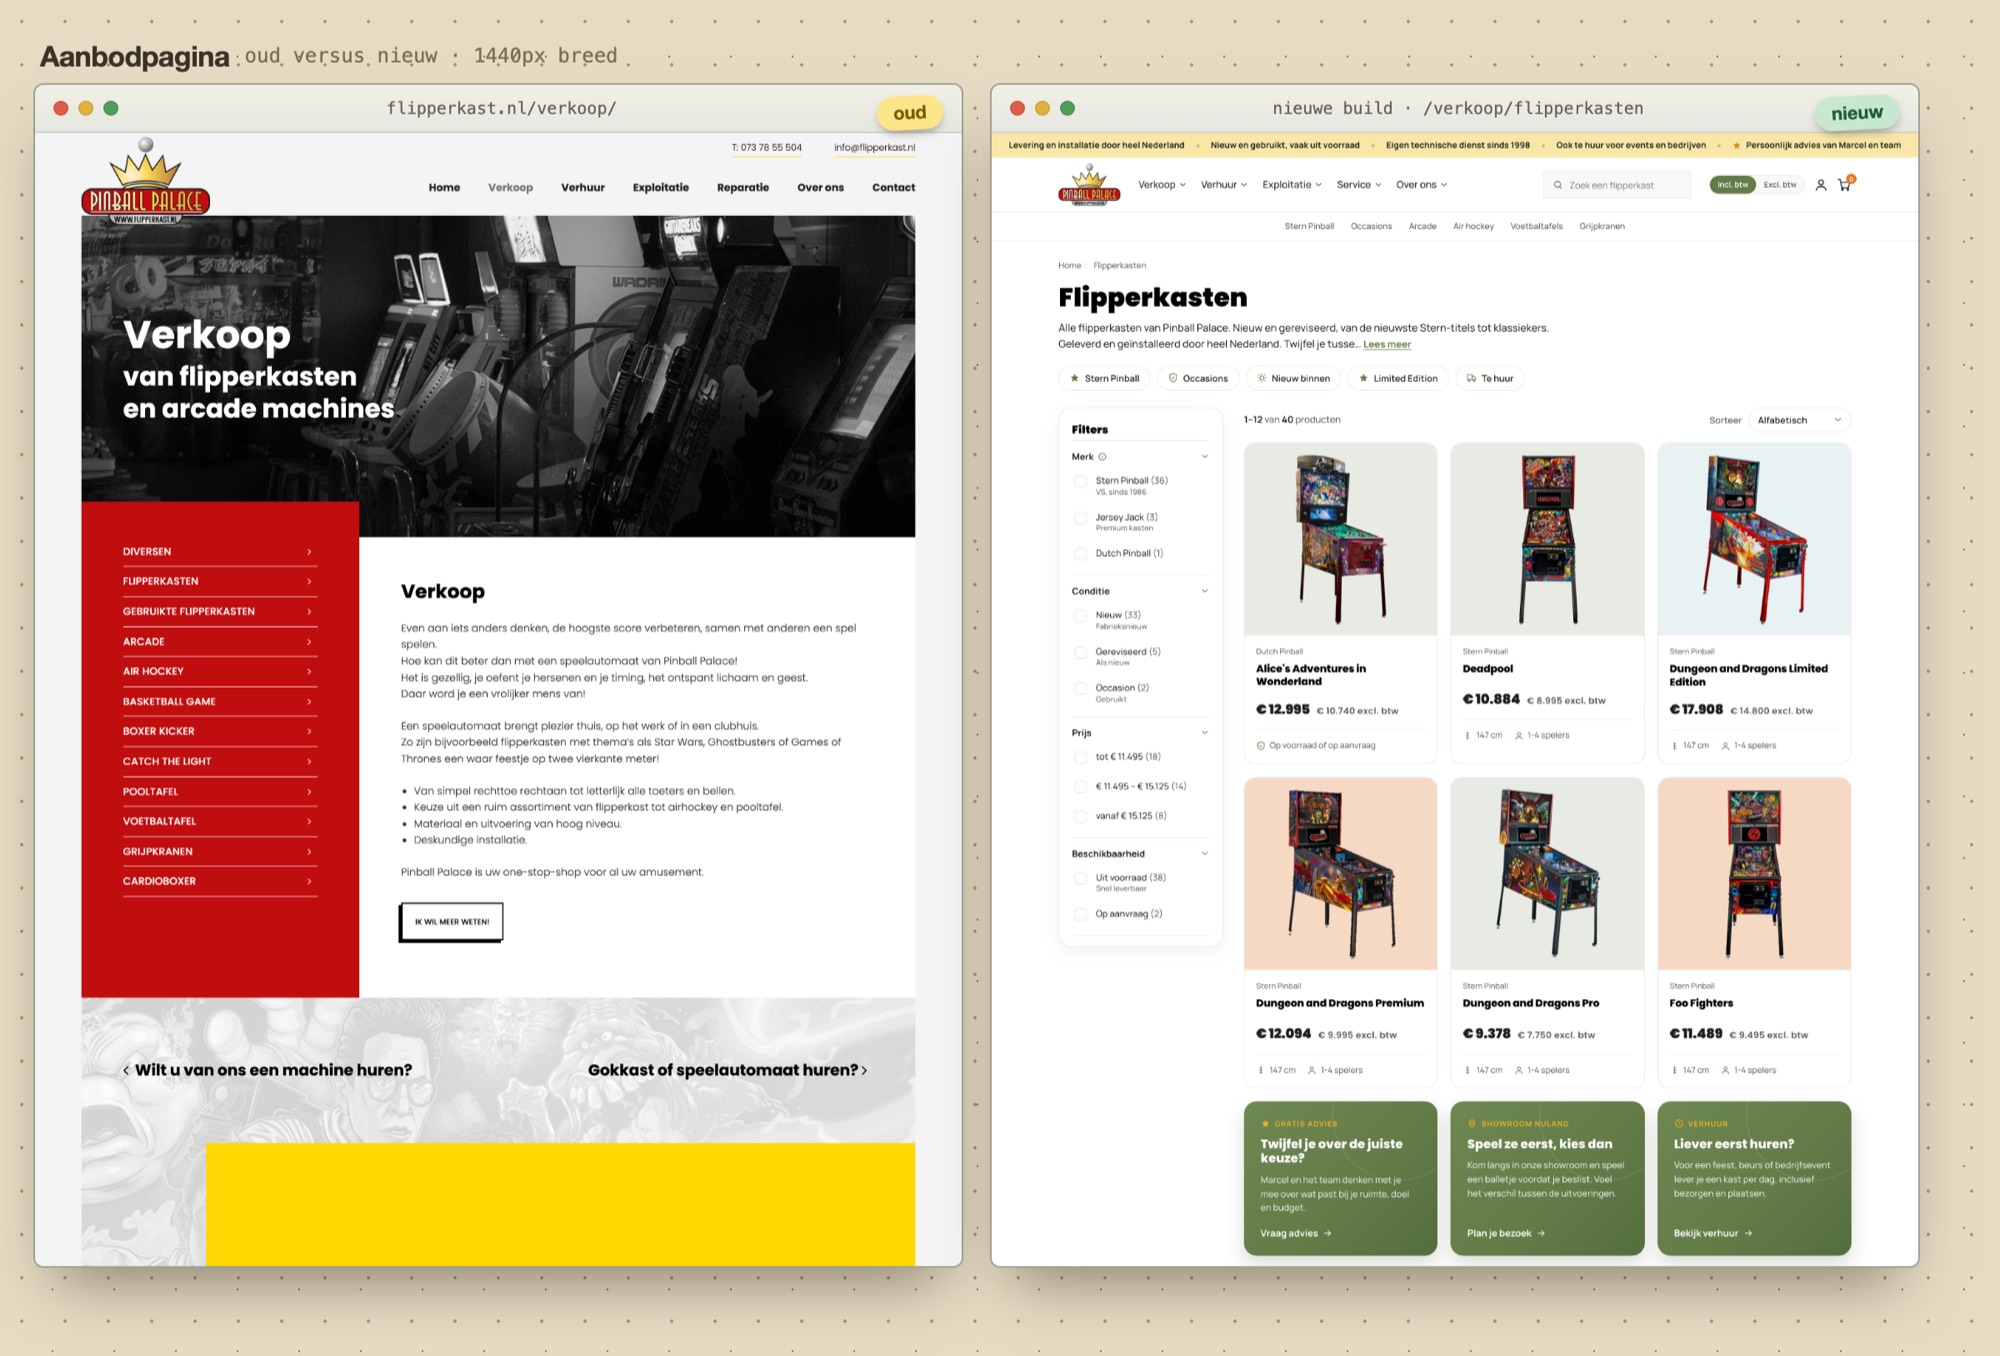Click the 'Lees meer' link
Image resolution: width=2000 pixels, height=1356 pixels.
(x=1387, y=345)
